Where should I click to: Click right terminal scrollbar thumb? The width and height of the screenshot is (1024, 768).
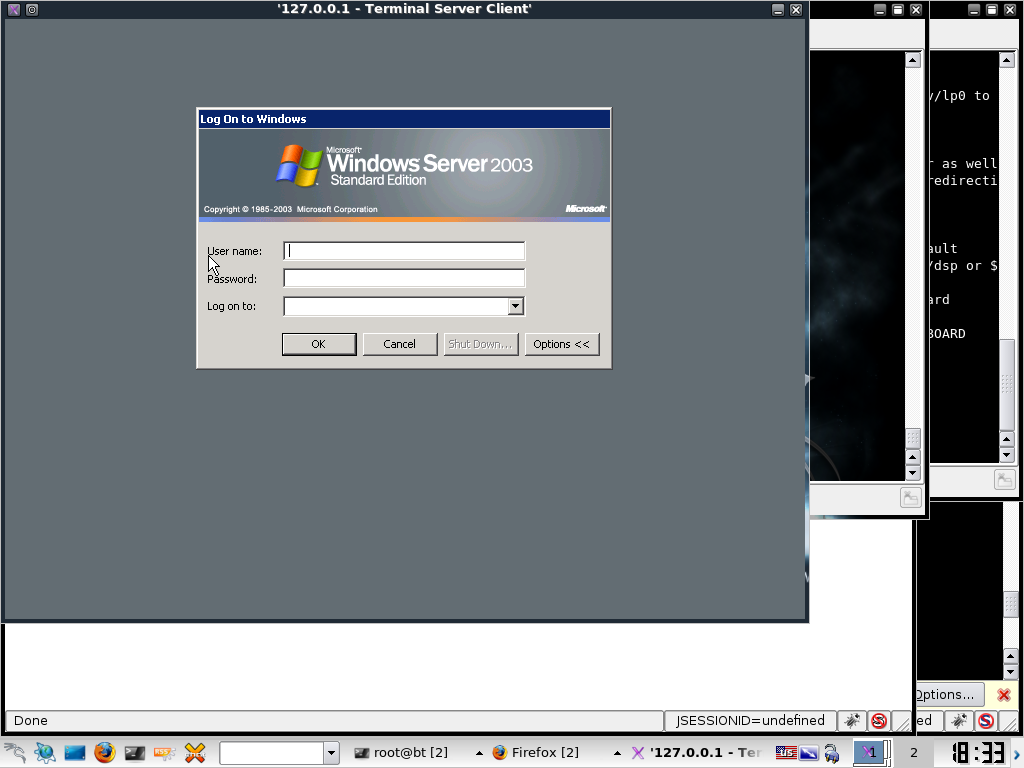click(x=1006, y=385)
